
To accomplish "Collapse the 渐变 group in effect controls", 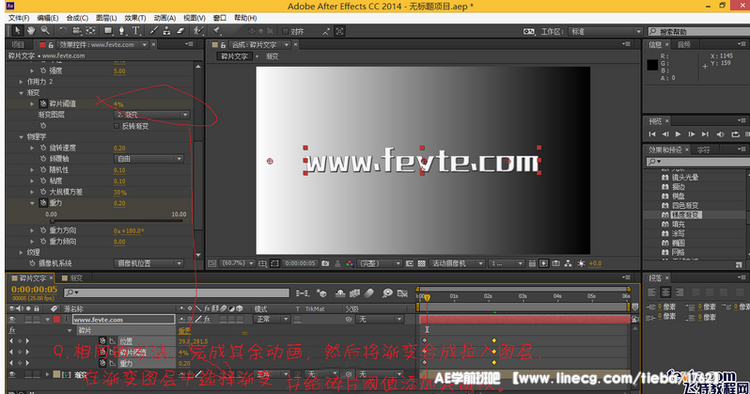I will [21, 93].
